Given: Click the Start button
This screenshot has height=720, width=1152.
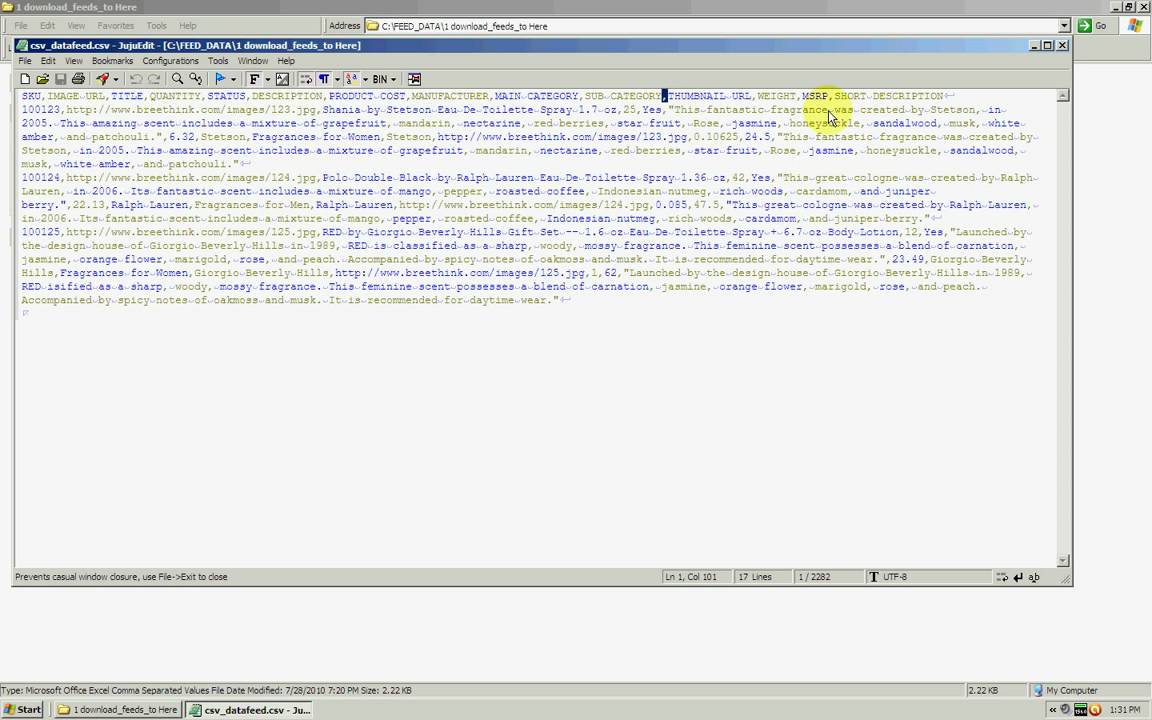Looking at the screenshot, I should pyautogui.click(x=23, y=710).
